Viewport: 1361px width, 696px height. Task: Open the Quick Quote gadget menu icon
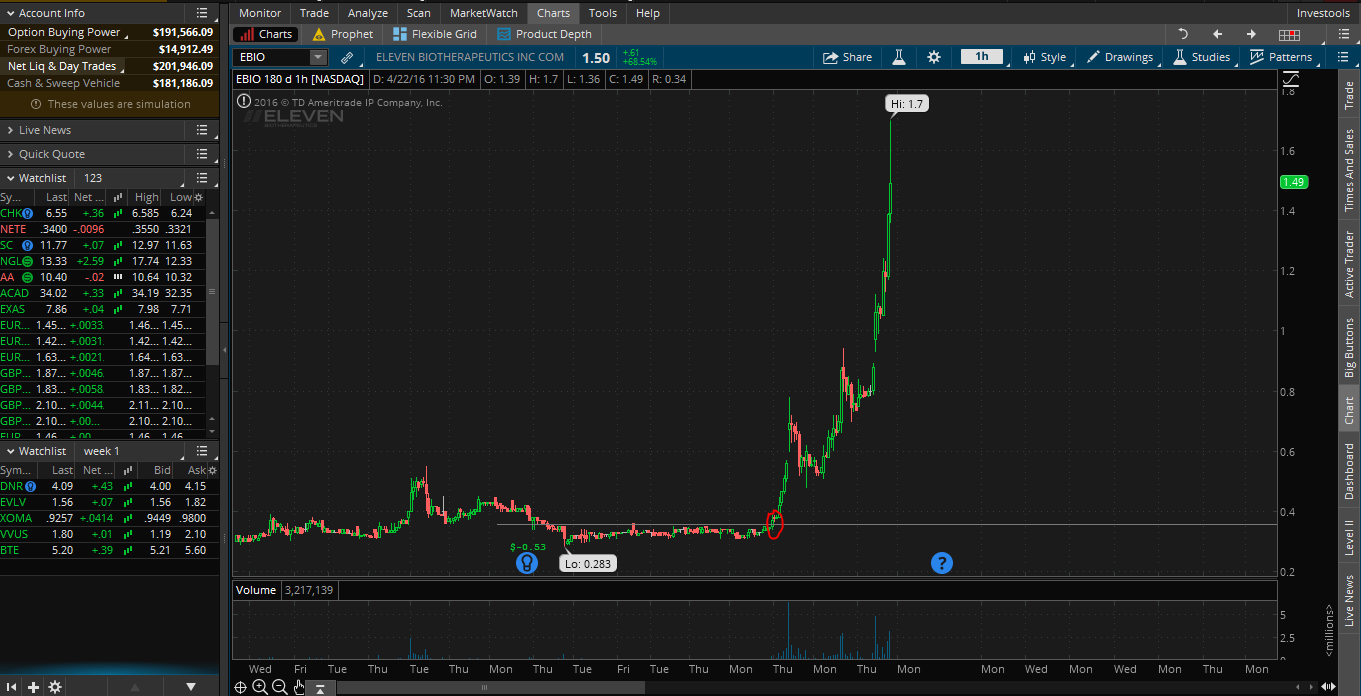pos(202,154)
